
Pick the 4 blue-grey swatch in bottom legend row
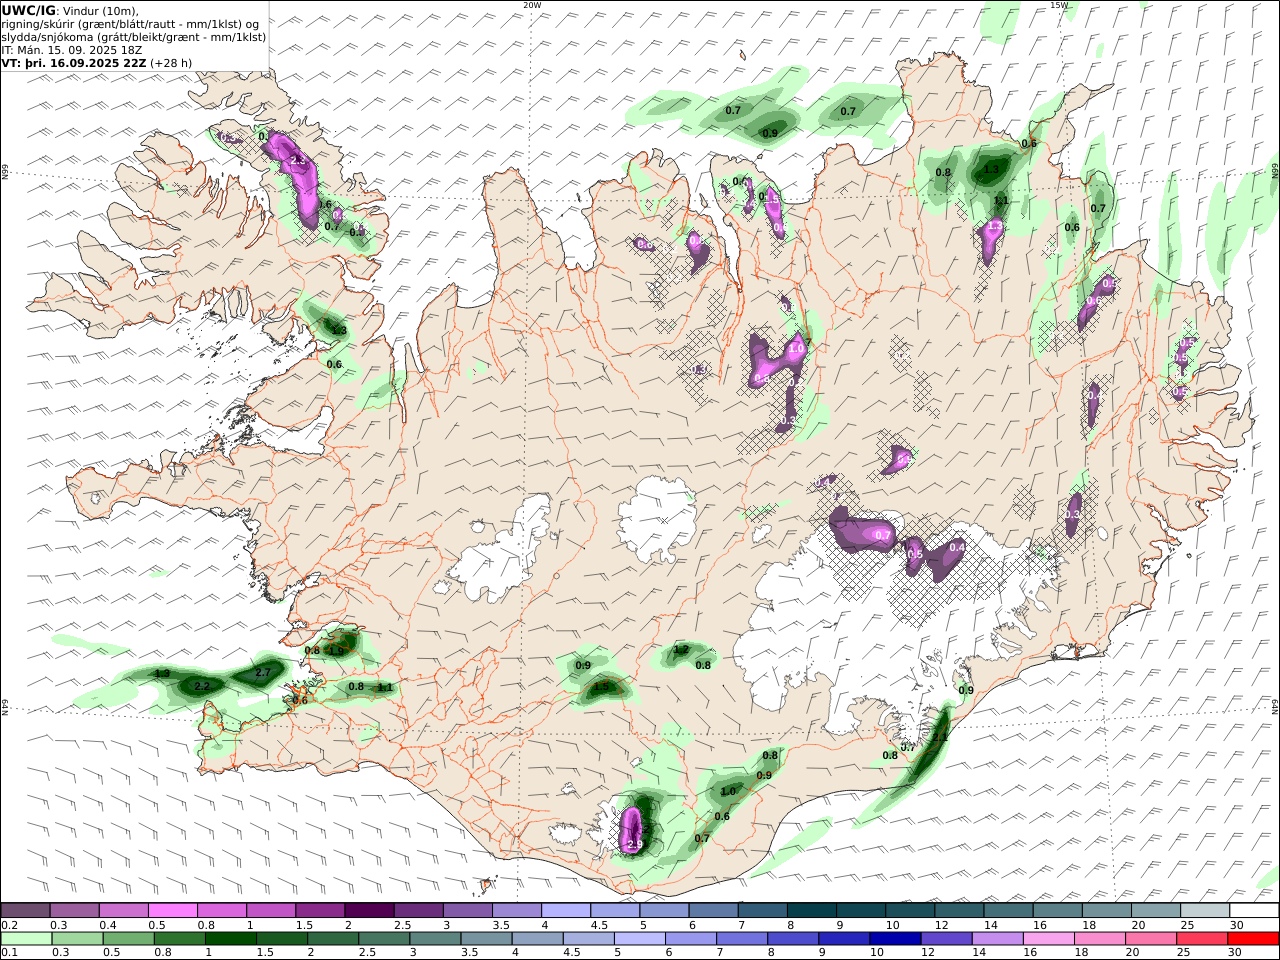(x=536, y=939)
